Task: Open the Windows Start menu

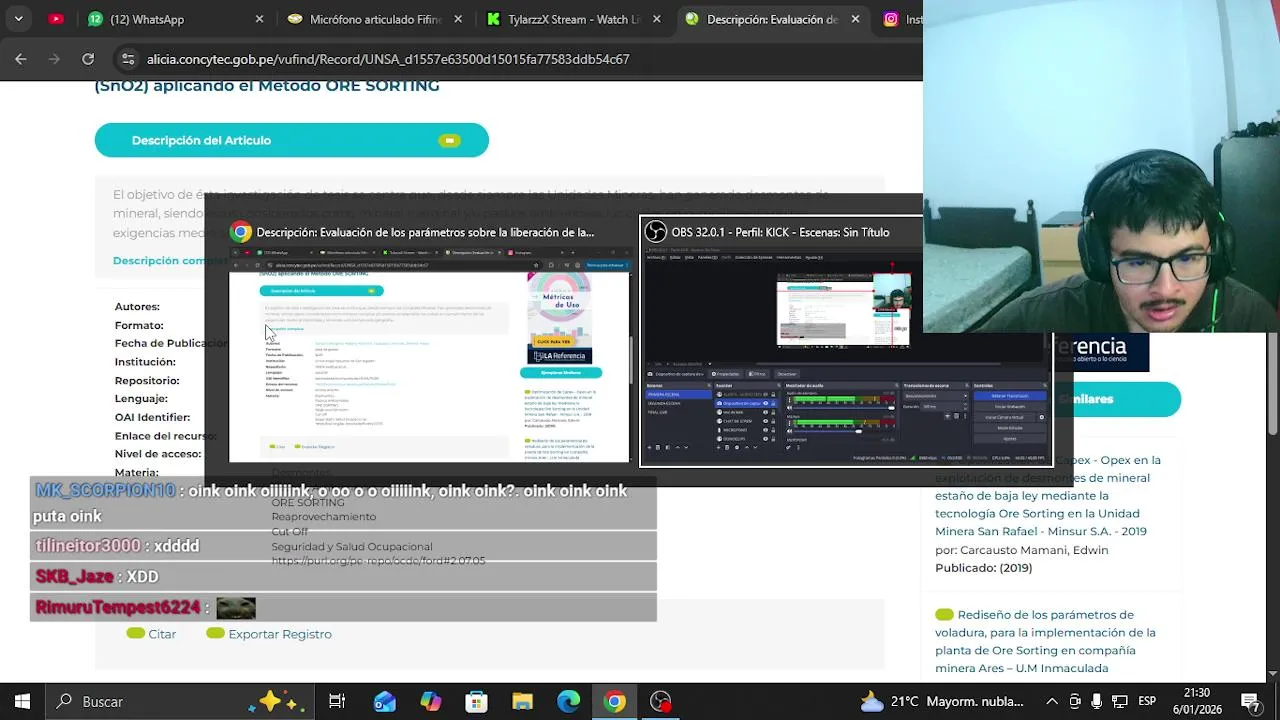Action: pyautogui.click(x=22, y=702)
